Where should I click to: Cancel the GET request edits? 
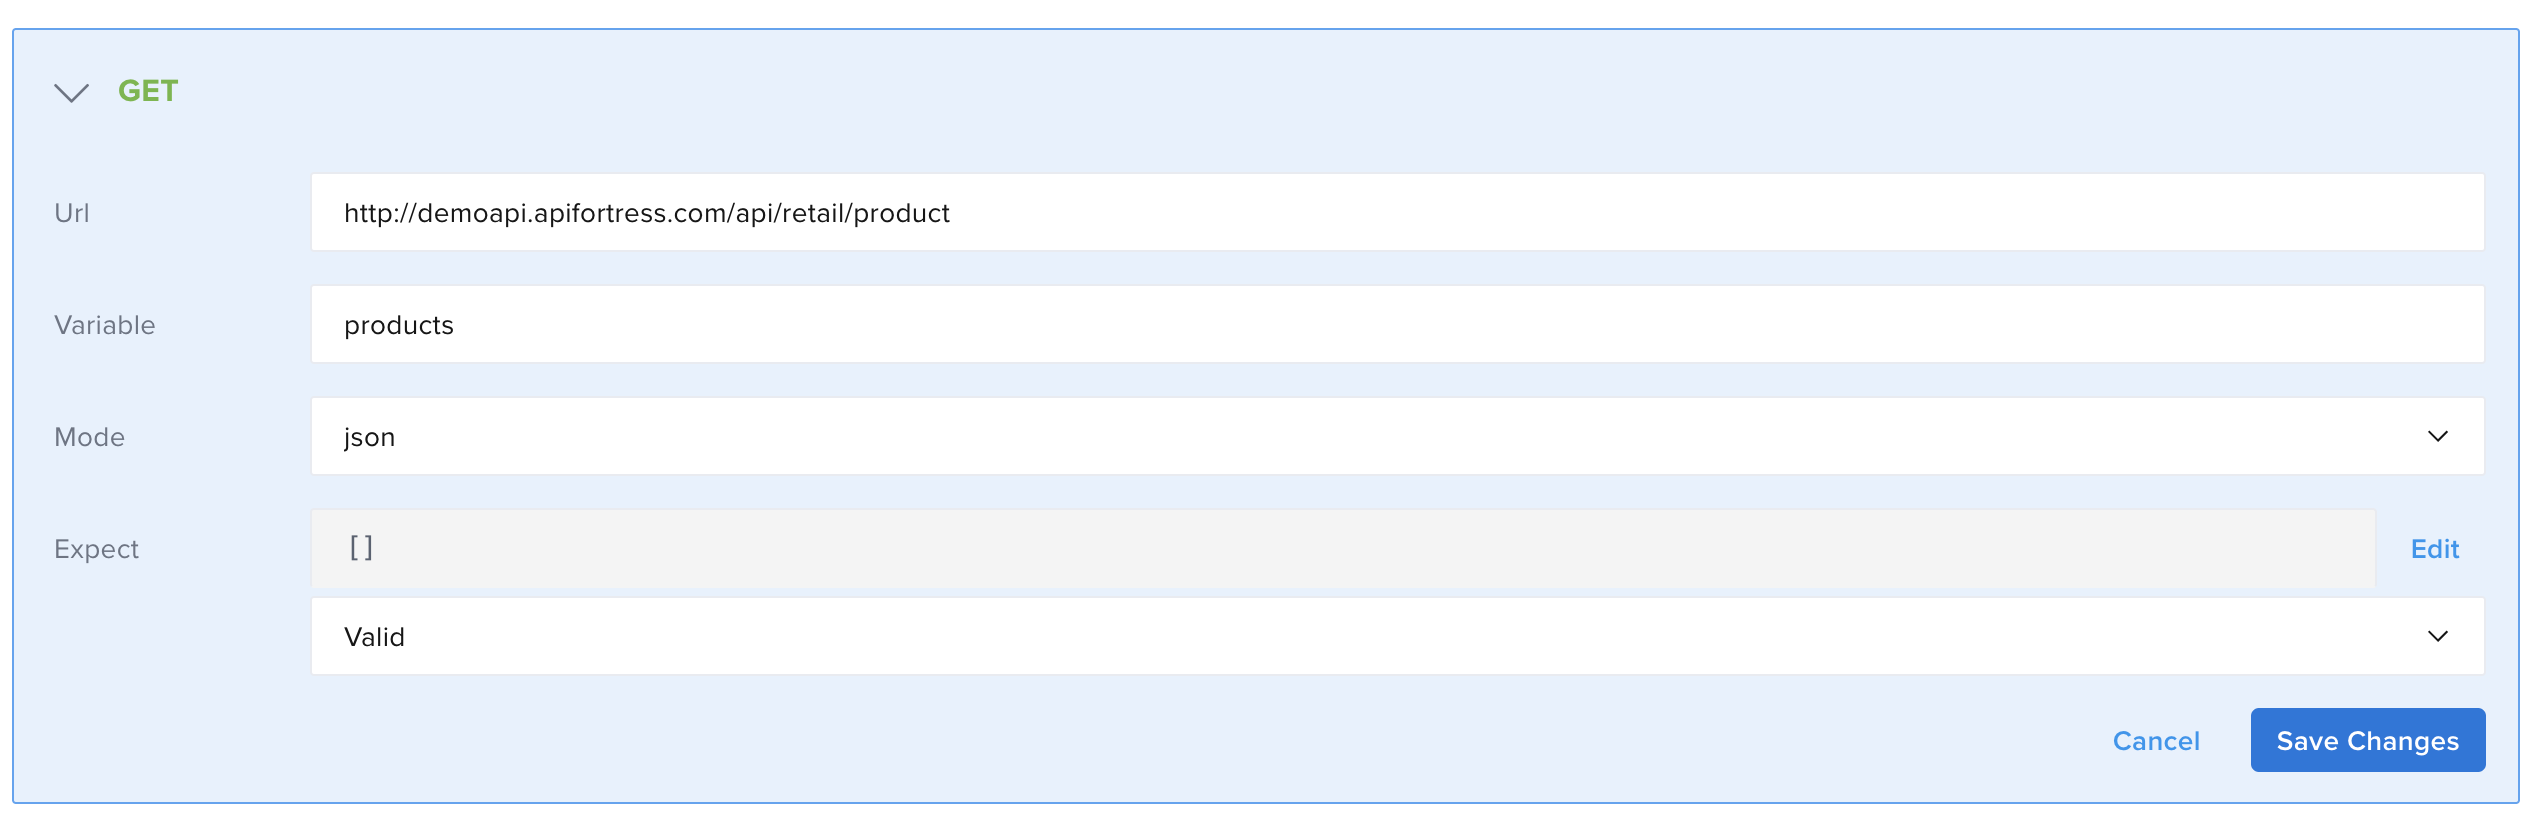pyautogui.click(x=2155, y=741)
